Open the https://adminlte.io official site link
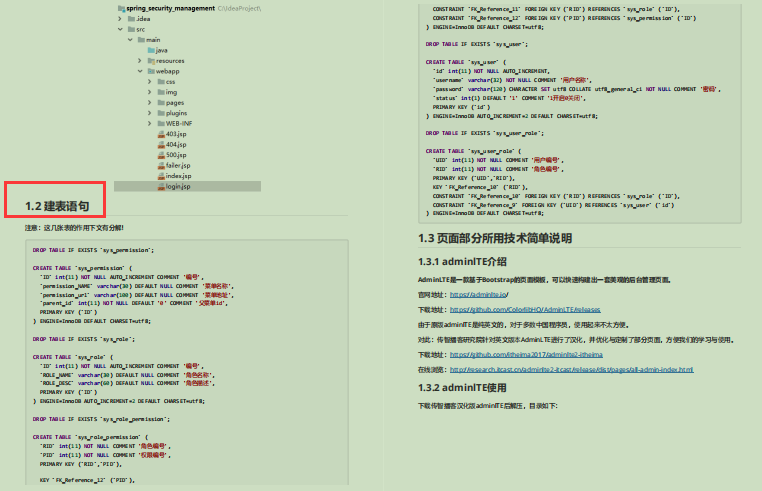762x491 pixels. tap(479, 295)
